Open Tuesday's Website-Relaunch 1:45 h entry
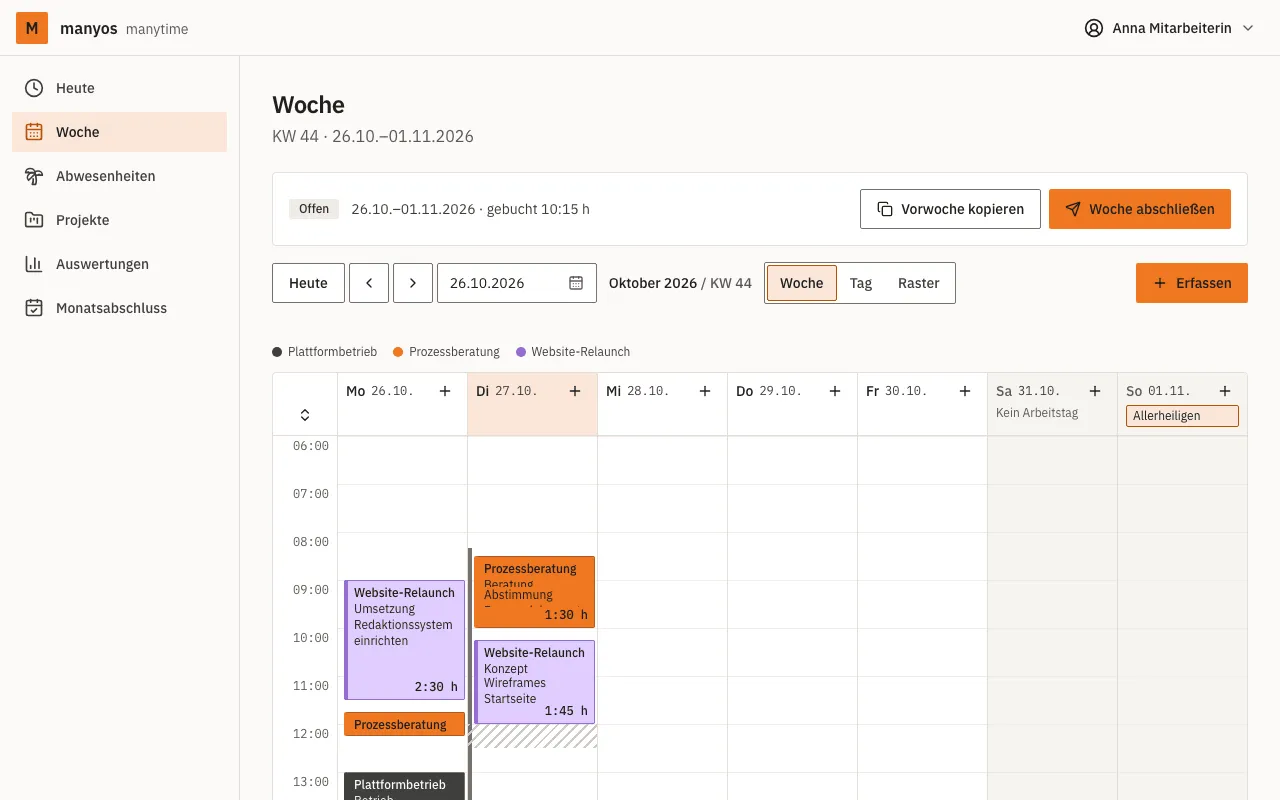This screenshot has height=800, width=1280. point(534,682)
